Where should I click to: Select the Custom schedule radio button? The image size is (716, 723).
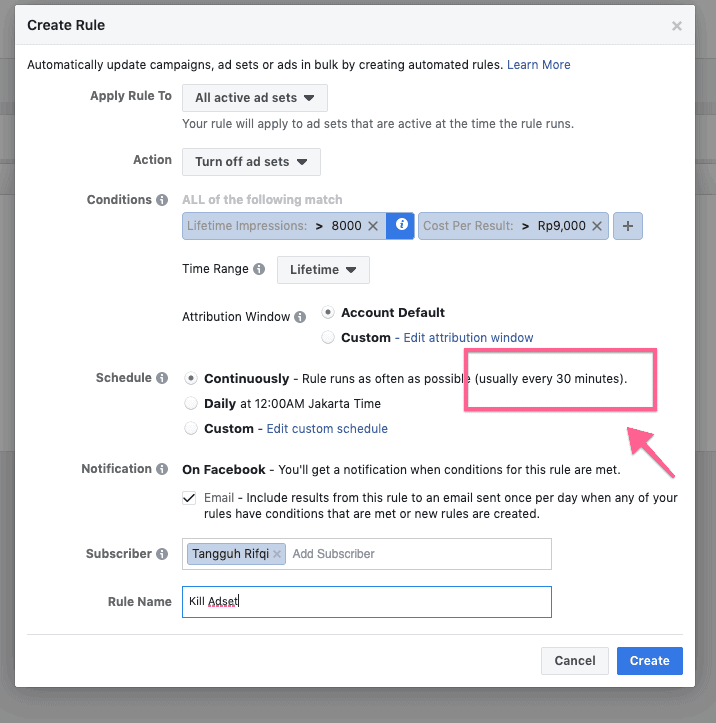191,428
